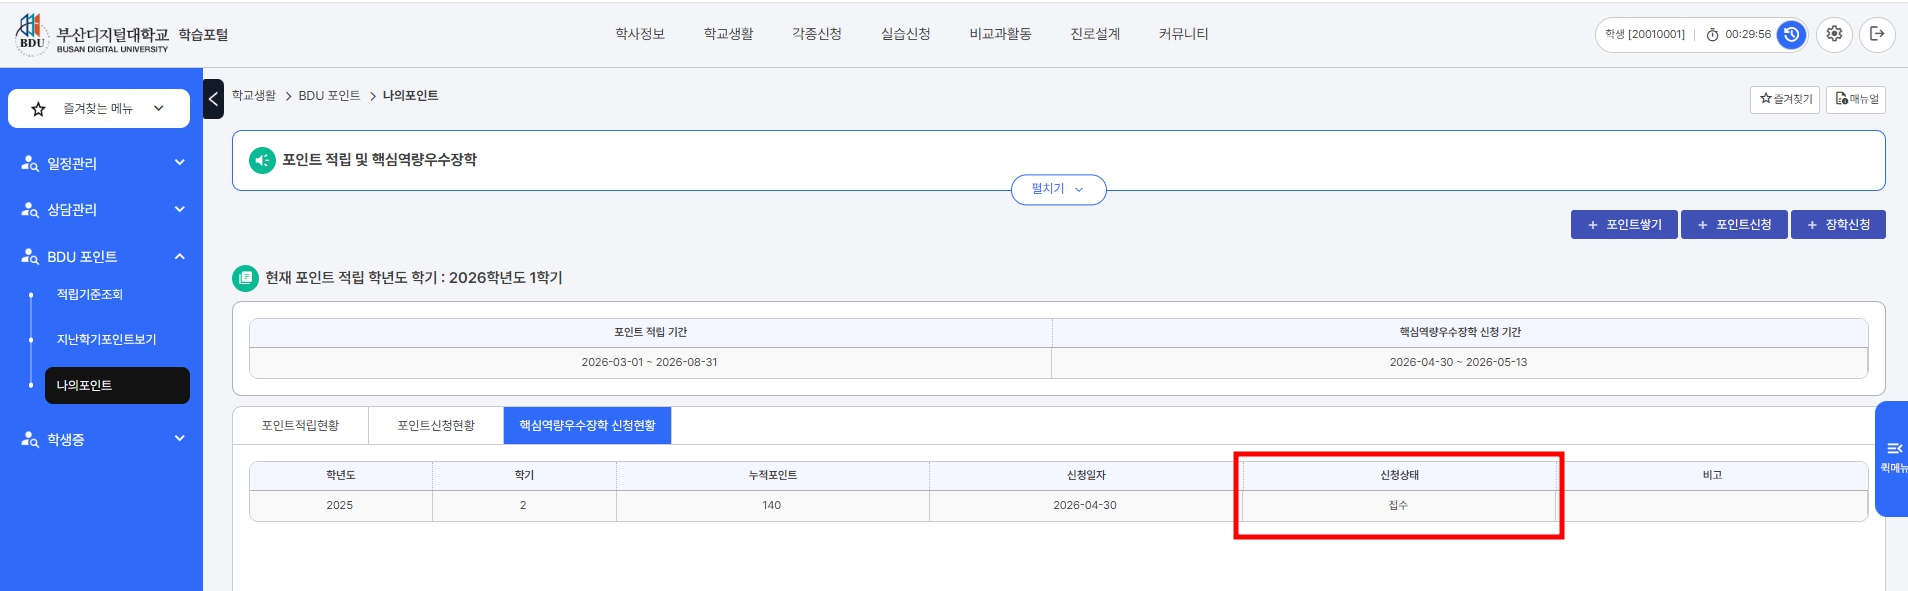Click 학교생활 breadcrumb link
The image size is (1908, 591).
254,96
